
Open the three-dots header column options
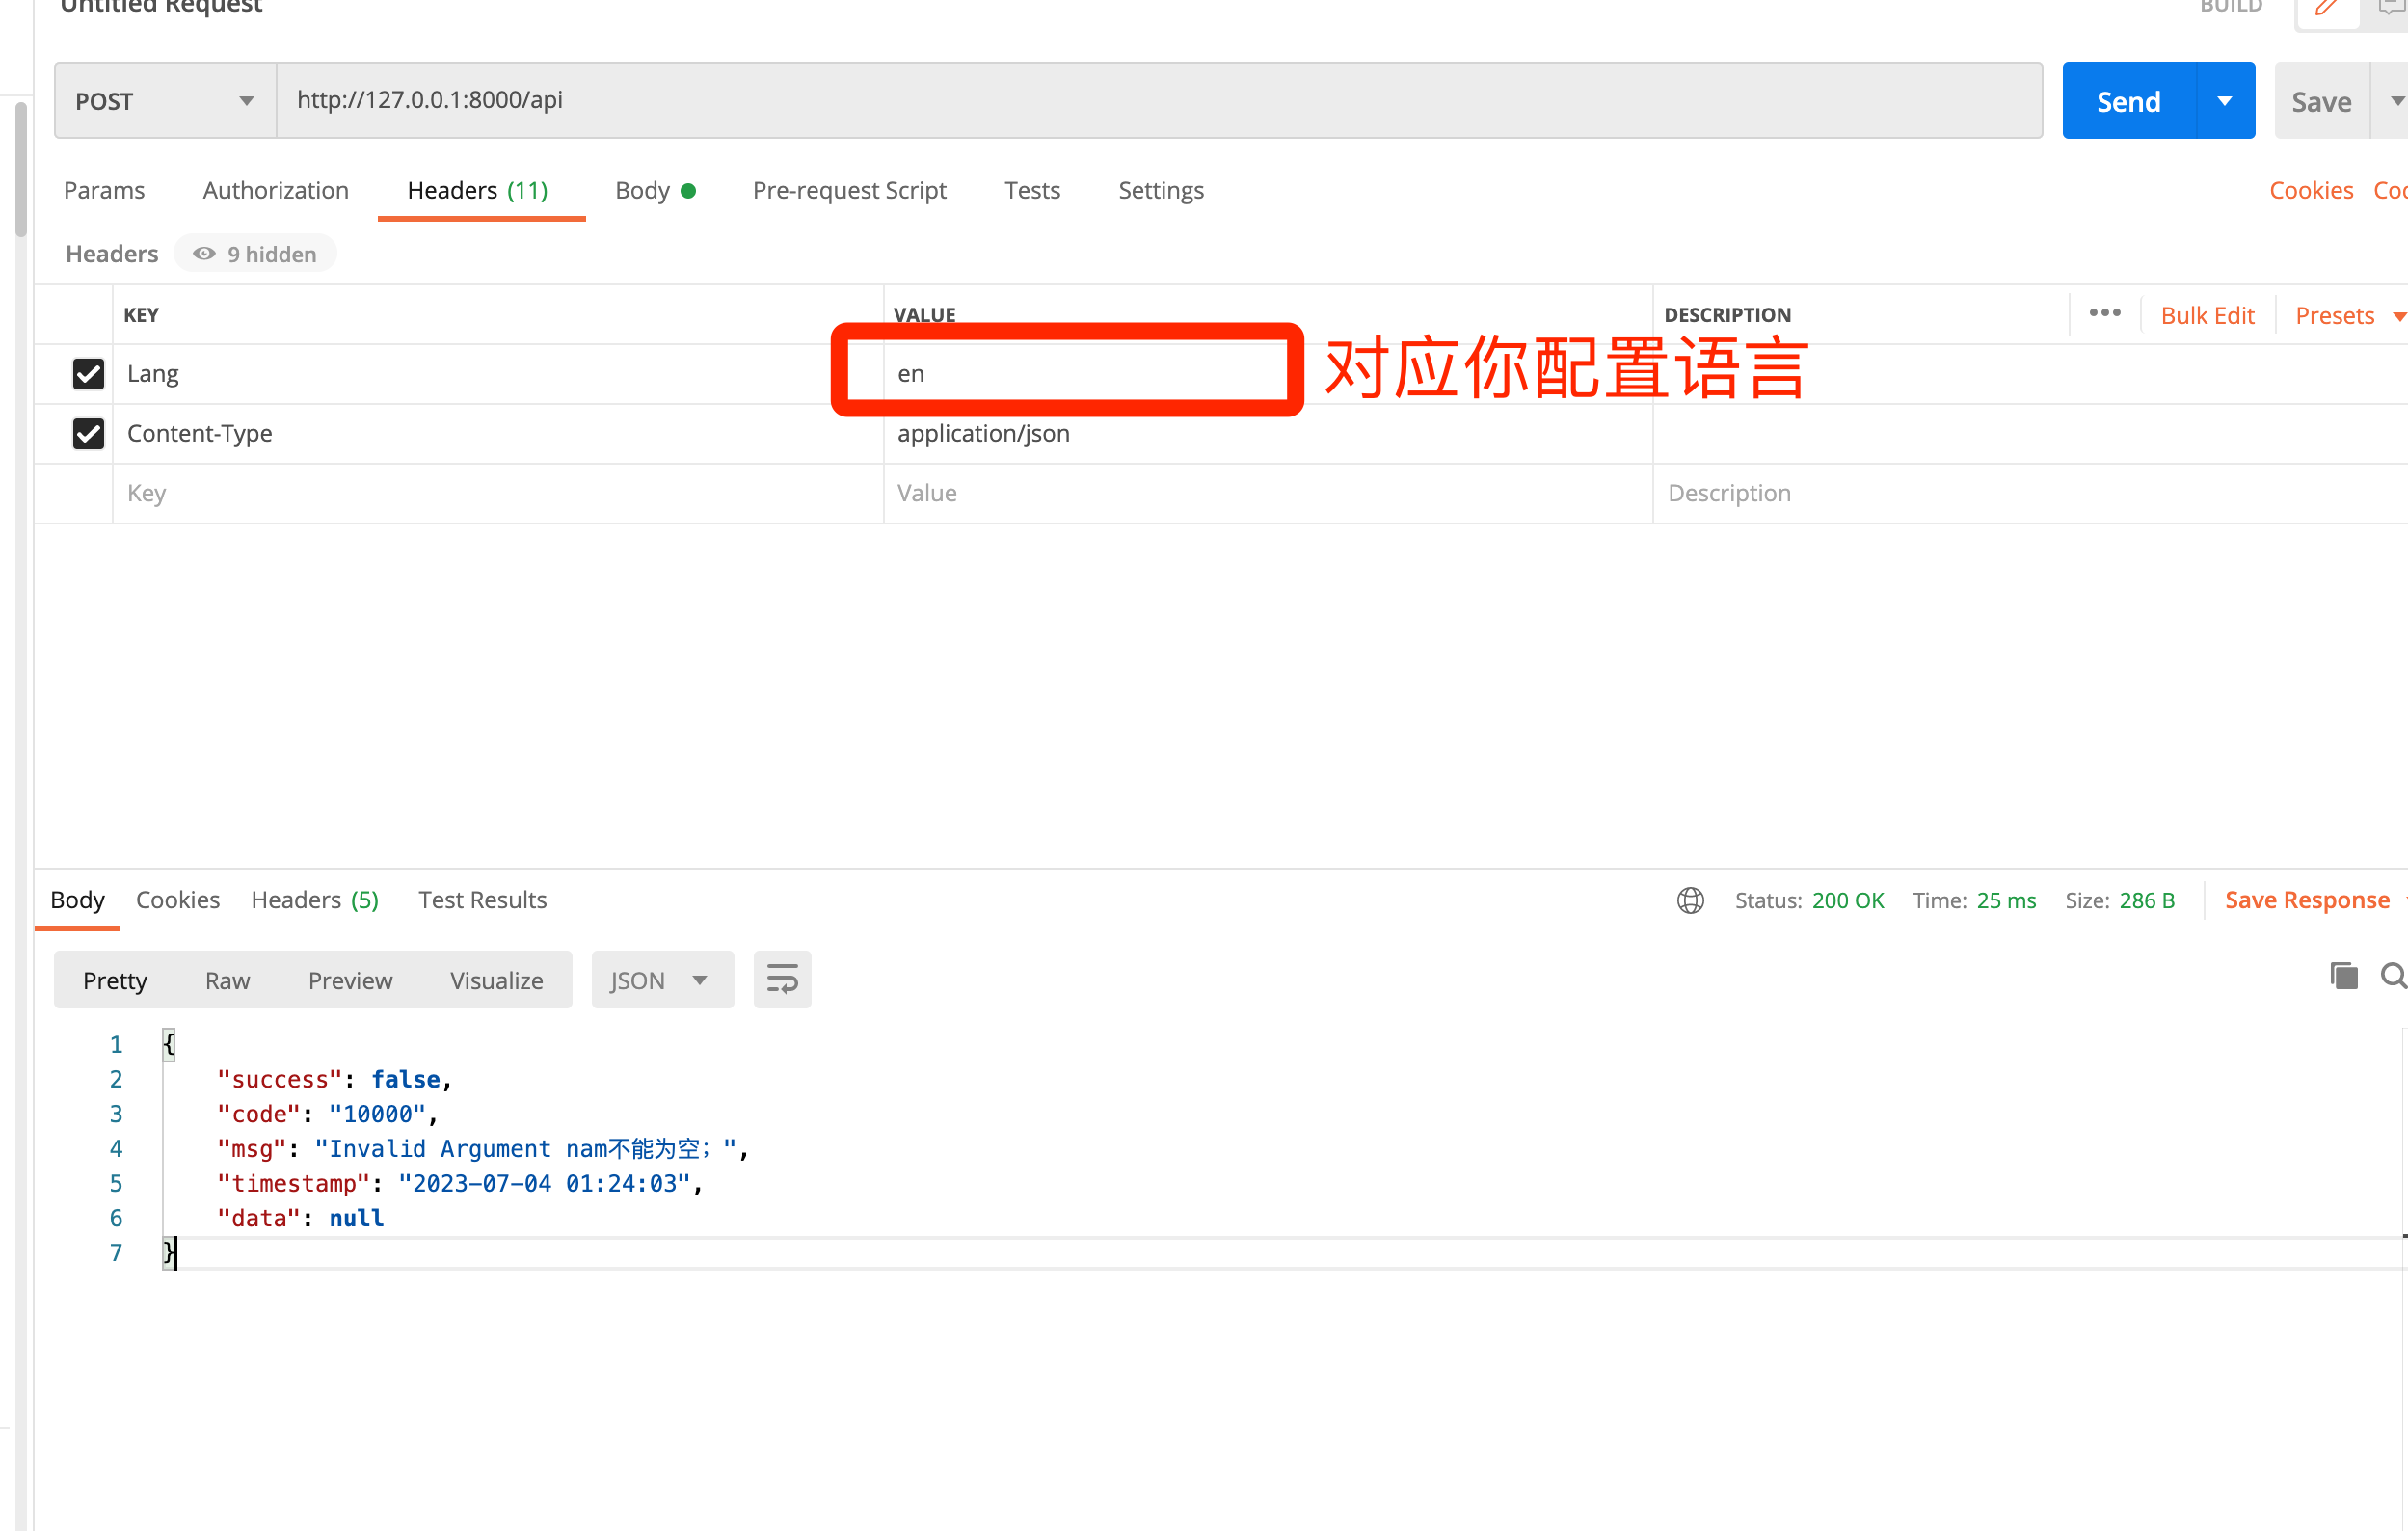point(2104,314)
